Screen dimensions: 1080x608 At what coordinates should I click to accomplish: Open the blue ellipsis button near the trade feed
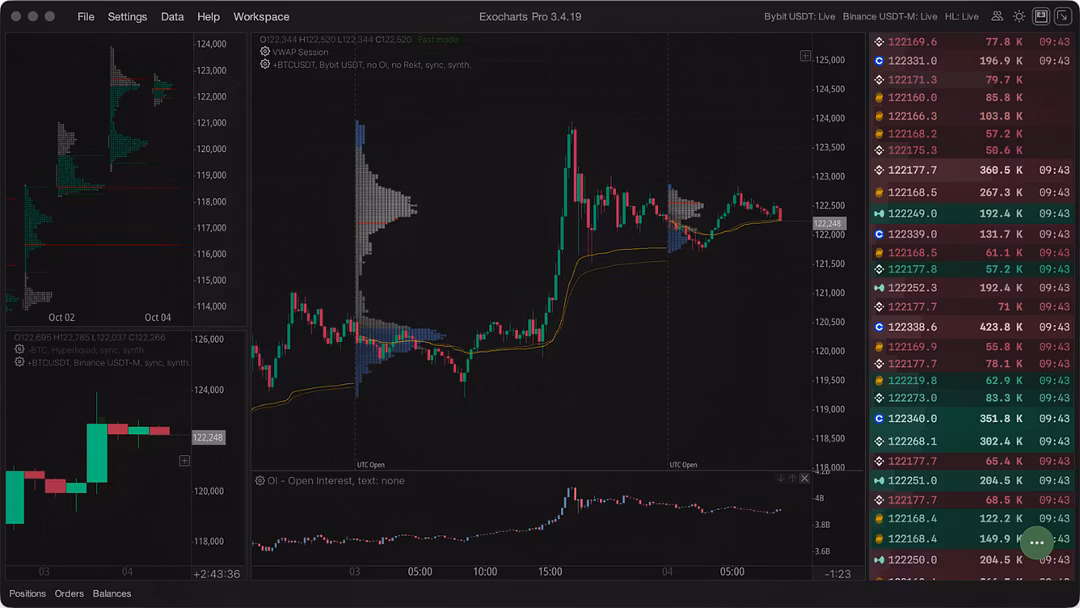click(1037, 542)
